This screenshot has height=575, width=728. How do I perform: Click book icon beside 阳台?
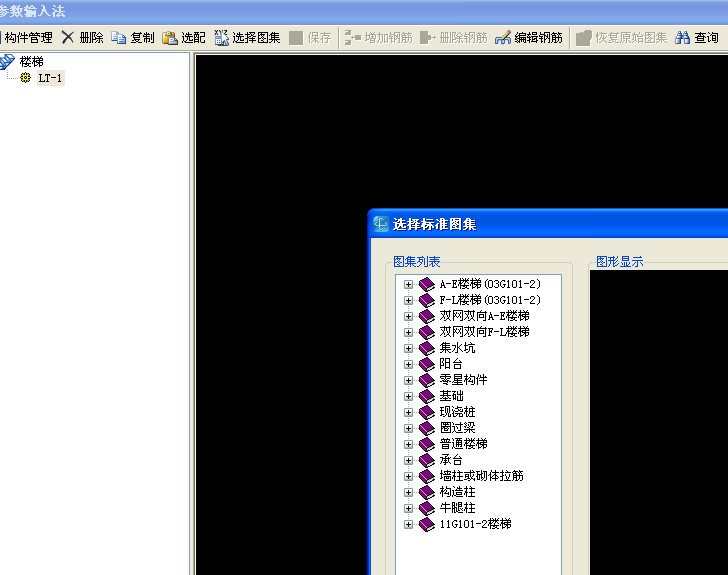[426, 364]
